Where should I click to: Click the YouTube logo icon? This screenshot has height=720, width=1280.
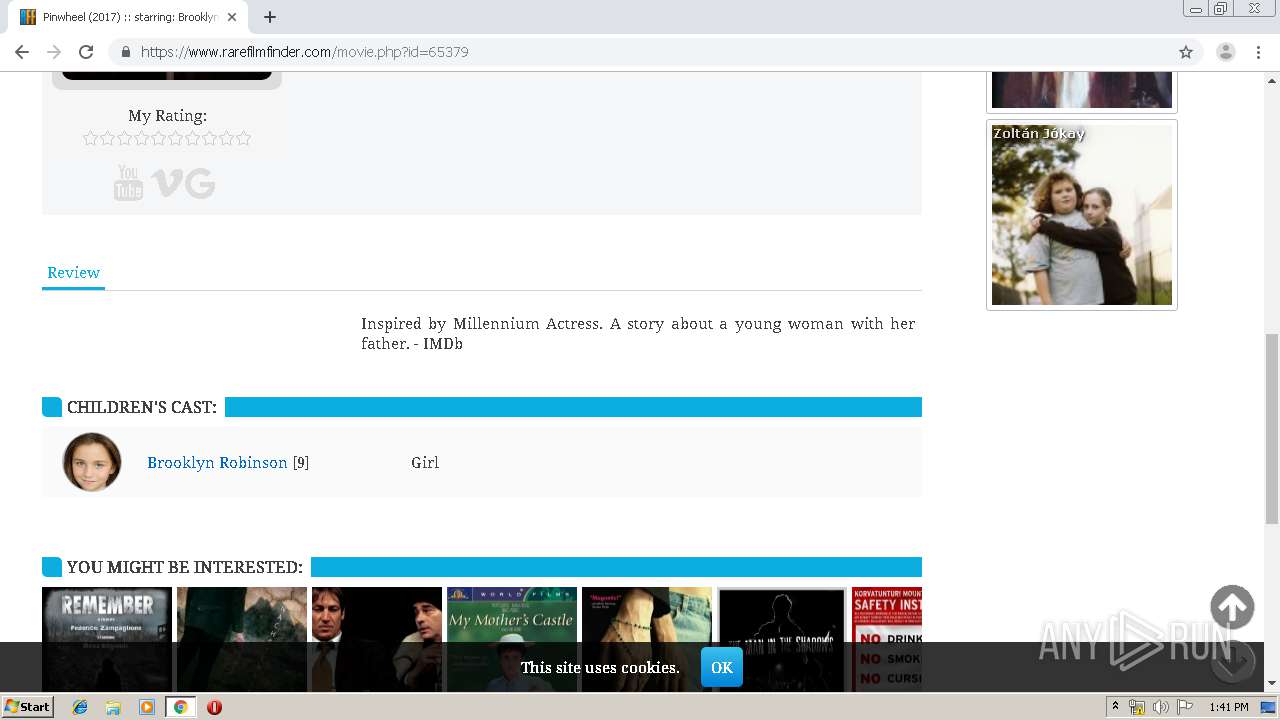click(128, 183)
